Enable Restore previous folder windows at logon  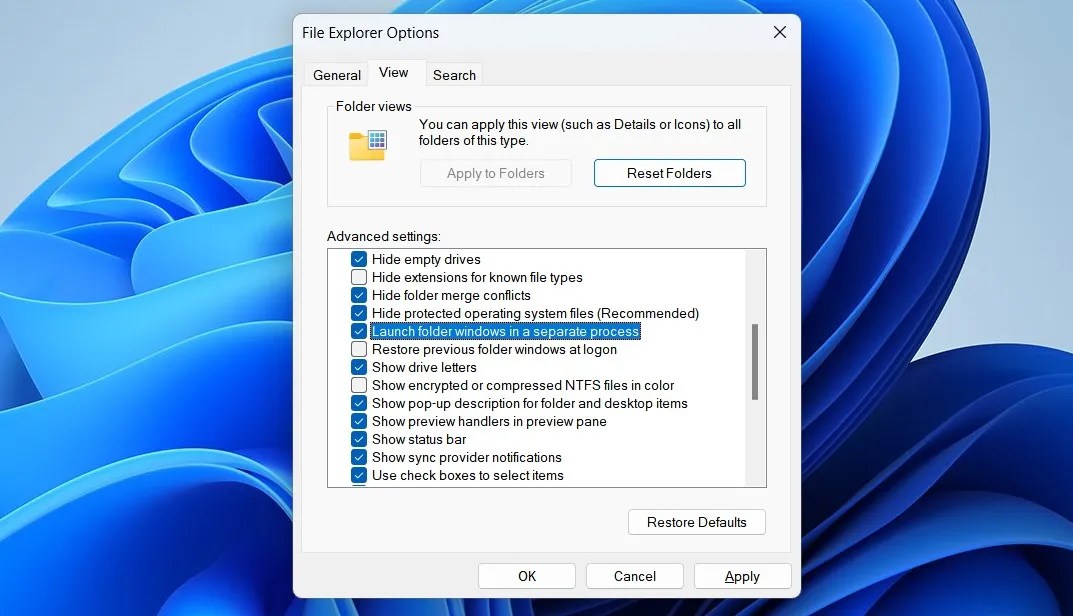point(359,349)
